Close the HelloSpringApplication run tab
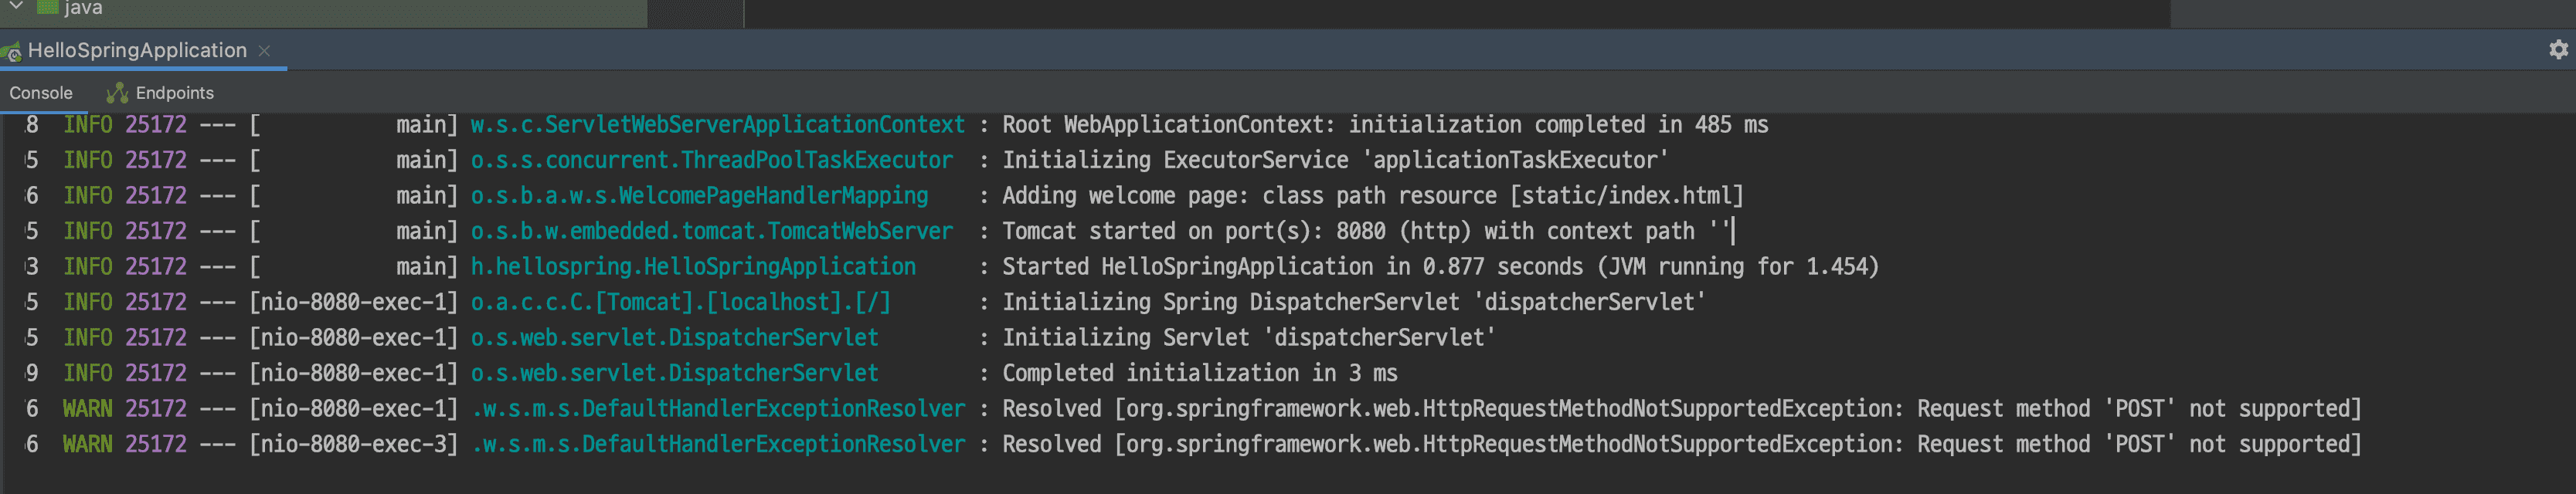This screenshot has height=494, width=2576. coord(264,51)
